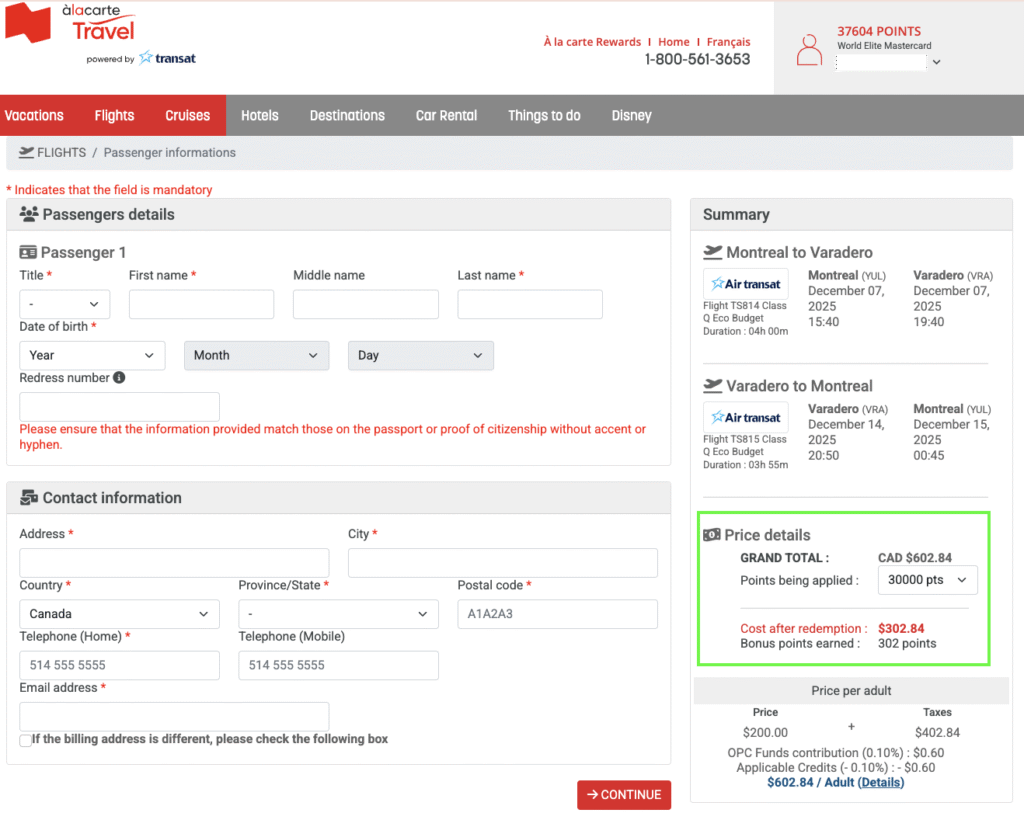Click the user profile avatar icon
The image size is (1024, 820).
pyautogui.click(x=809, y=50)
